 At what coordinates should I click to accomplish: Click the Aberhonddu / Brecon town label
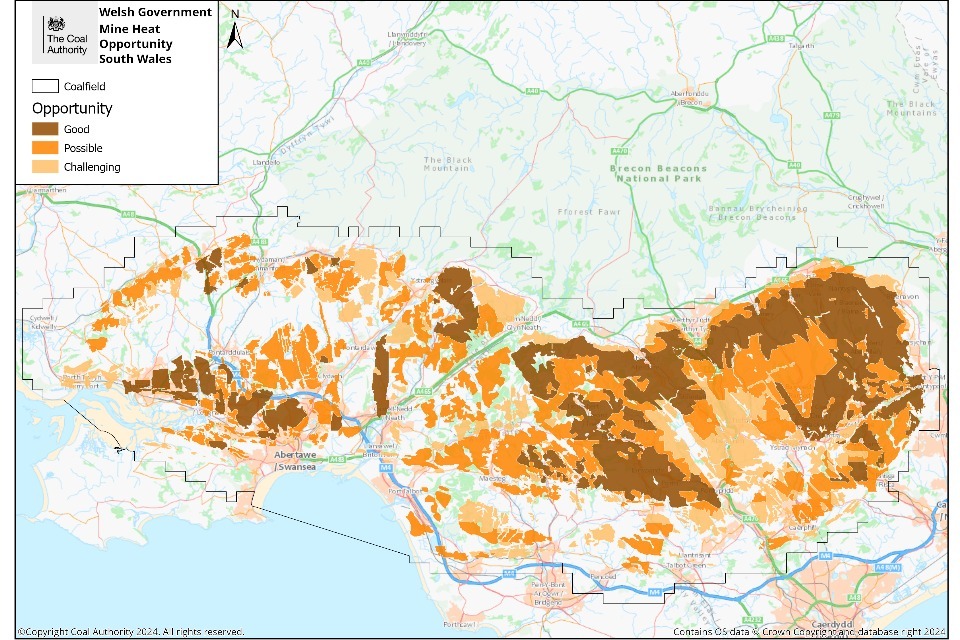tap(688, 98)
